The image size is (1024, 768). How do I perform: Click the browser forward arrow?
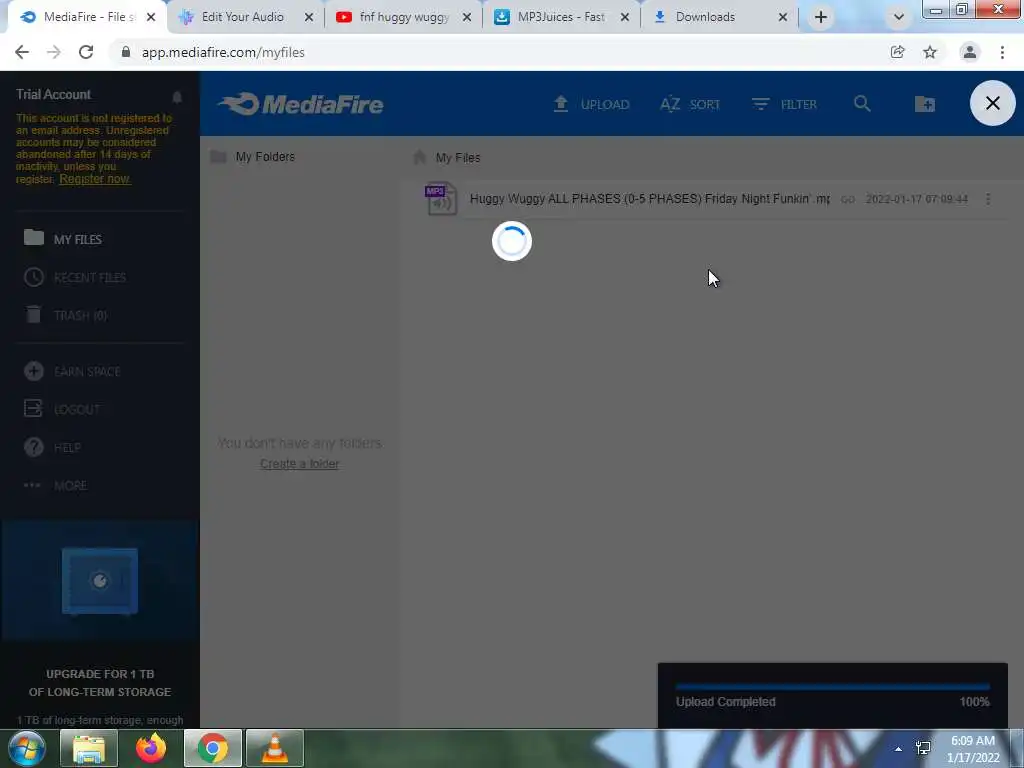click(x=54, y=52)
